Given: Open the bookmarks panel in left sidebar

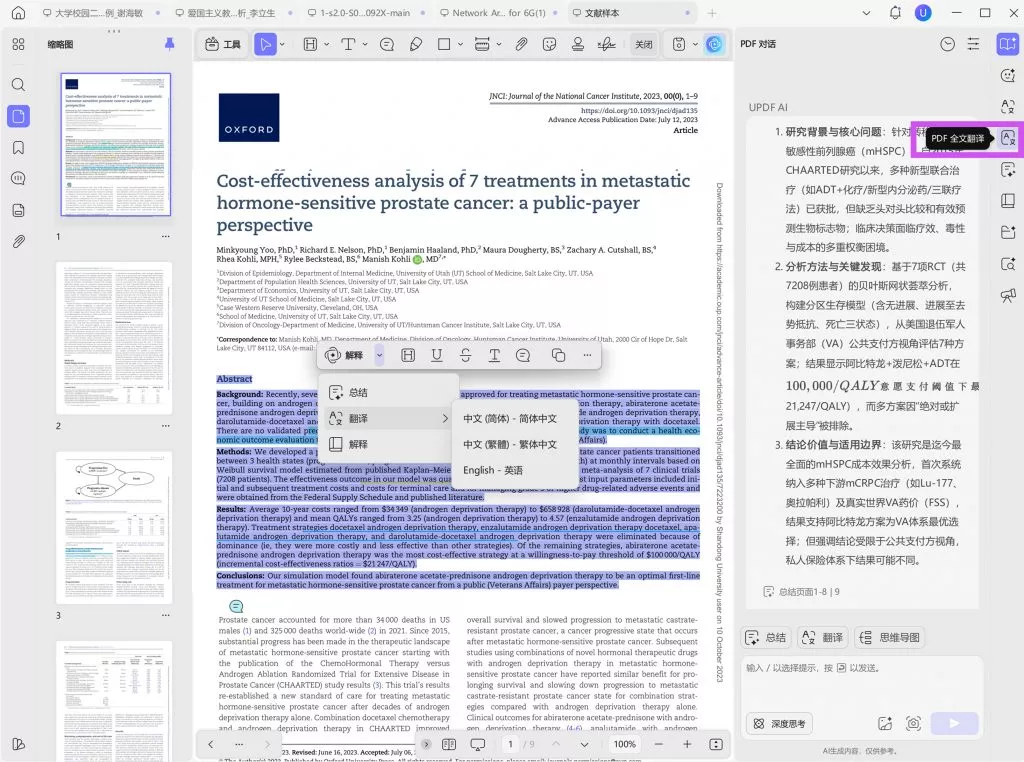Looking at the screenshot, I should click(18, 148).
